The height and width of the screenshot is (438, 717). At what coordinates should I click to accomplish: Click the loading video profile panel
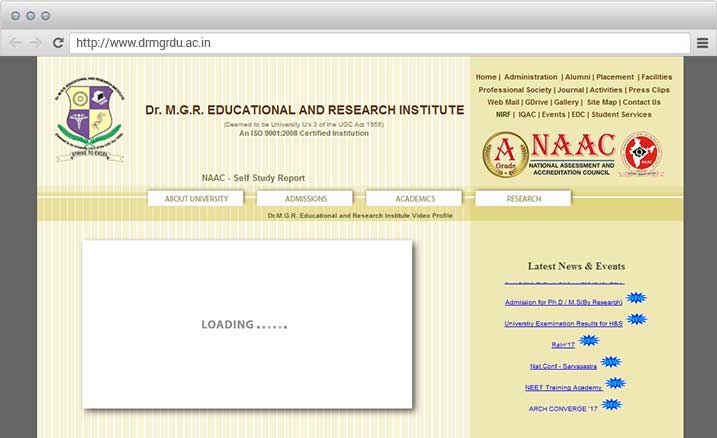pyautogui.click(x=247, y=324)
